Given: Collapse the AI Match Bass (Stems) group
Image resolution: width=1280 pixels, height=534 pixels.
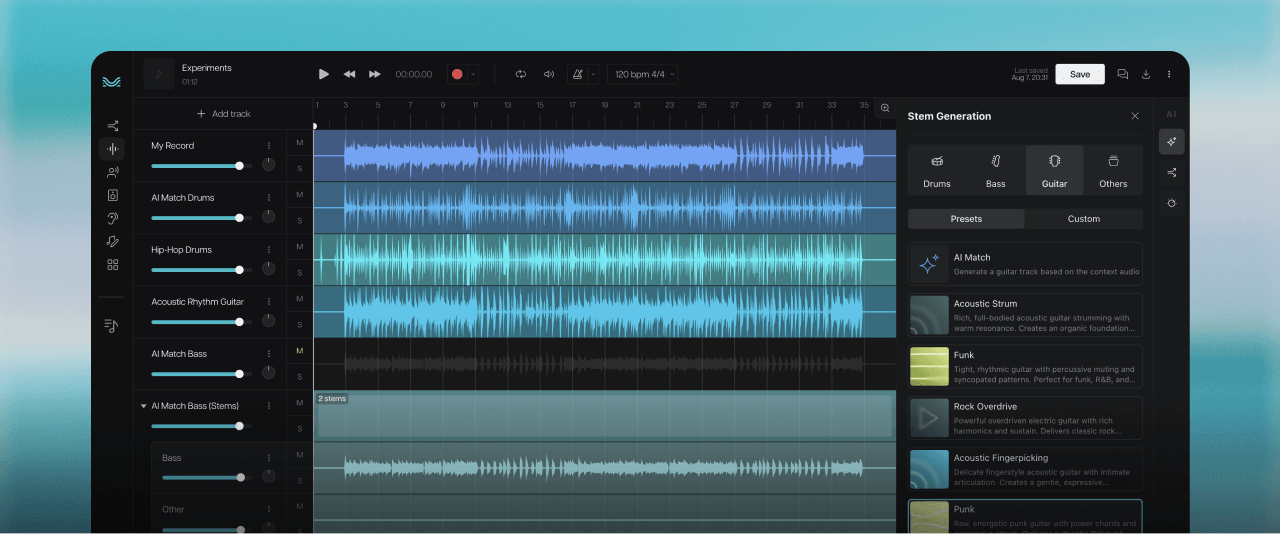Looking at the screenshot, I should pyautogui.click(x=143, y=406).
